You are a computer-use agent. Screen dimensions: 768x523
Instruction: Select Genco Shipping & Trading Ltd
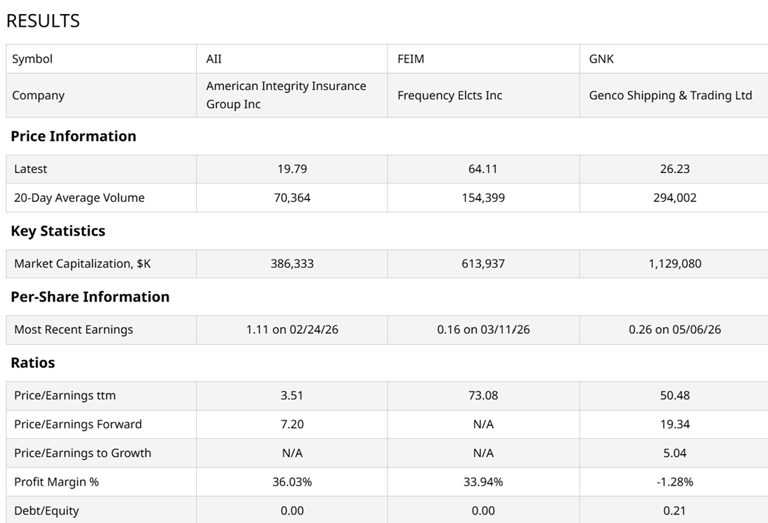(671, 95)
